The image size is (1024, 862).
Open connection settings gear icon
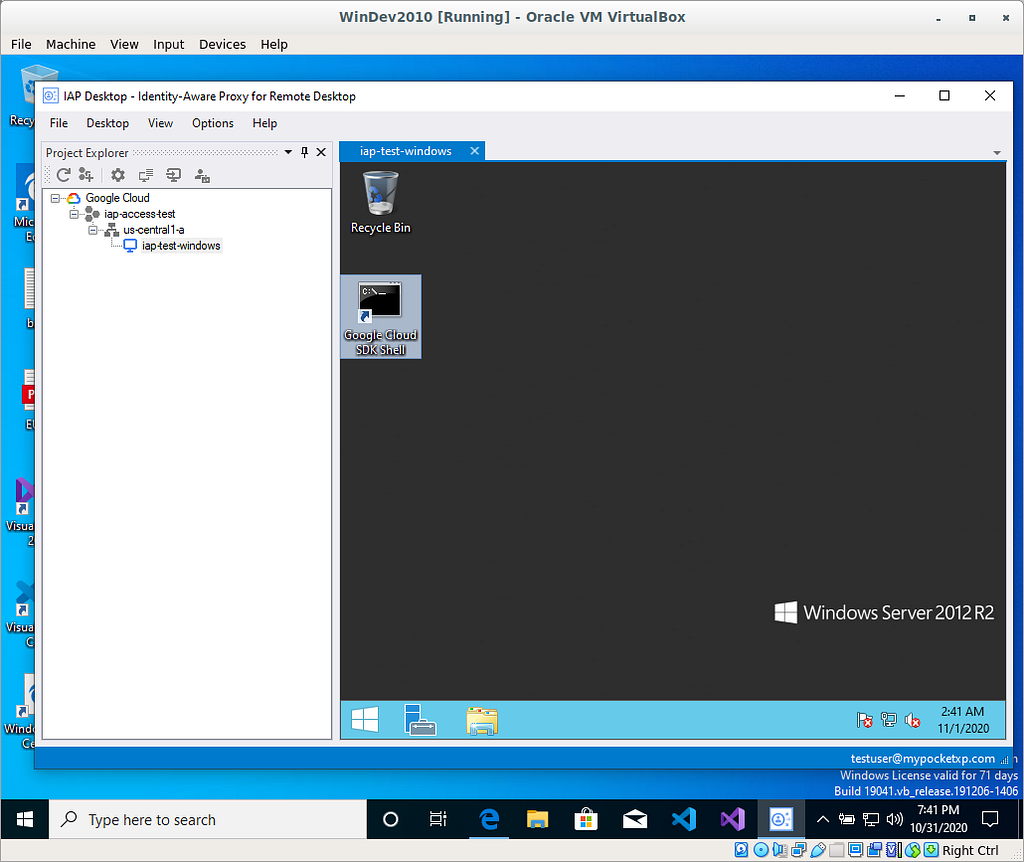pos(118,175)
